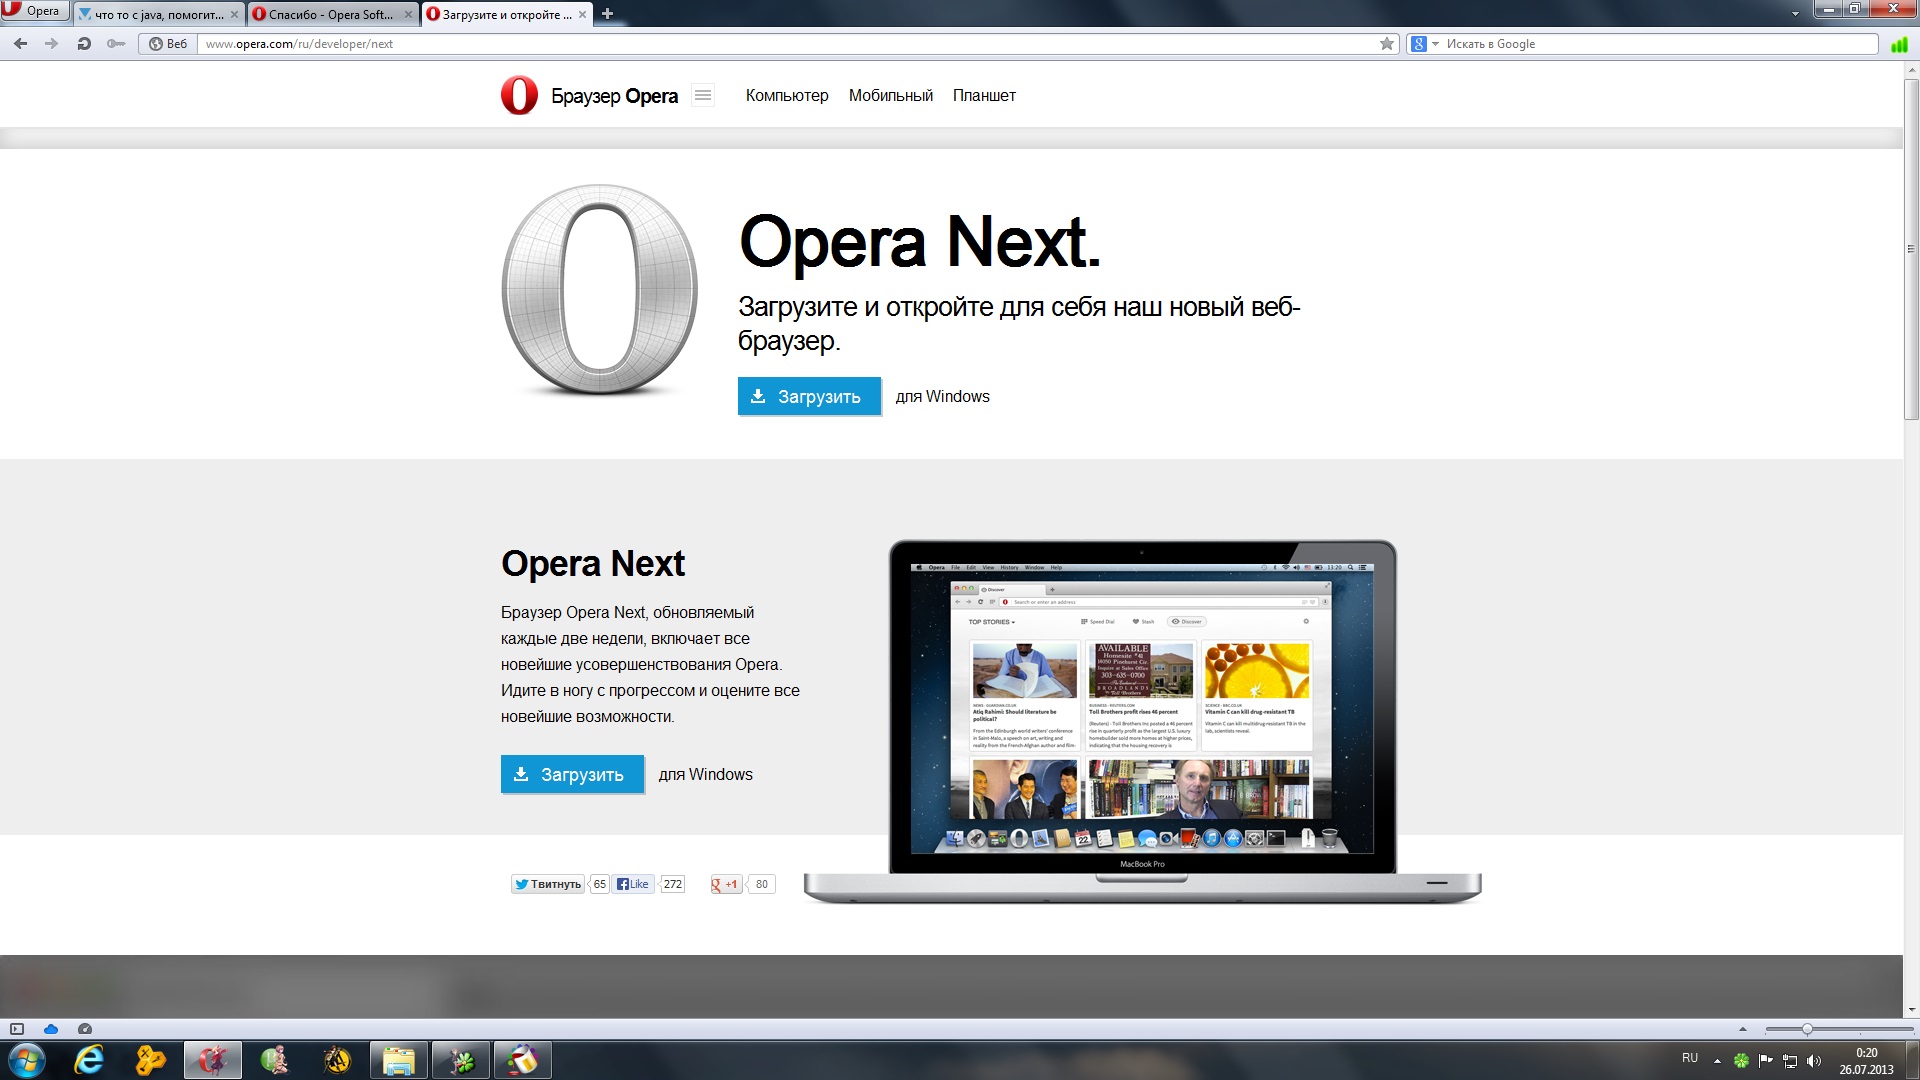Click the Facebook like count '272'

(673, 884)
